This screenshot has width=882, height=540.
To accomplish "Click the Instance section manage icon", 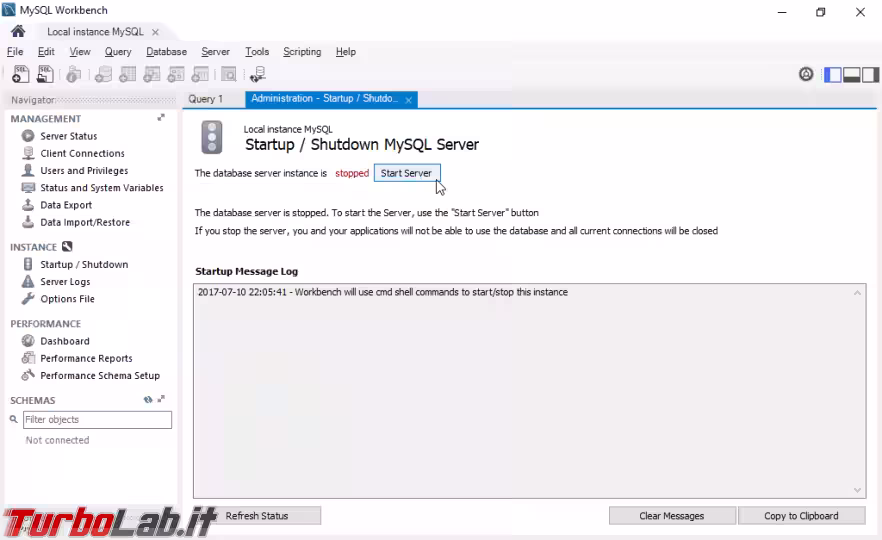I will [67, 246].
